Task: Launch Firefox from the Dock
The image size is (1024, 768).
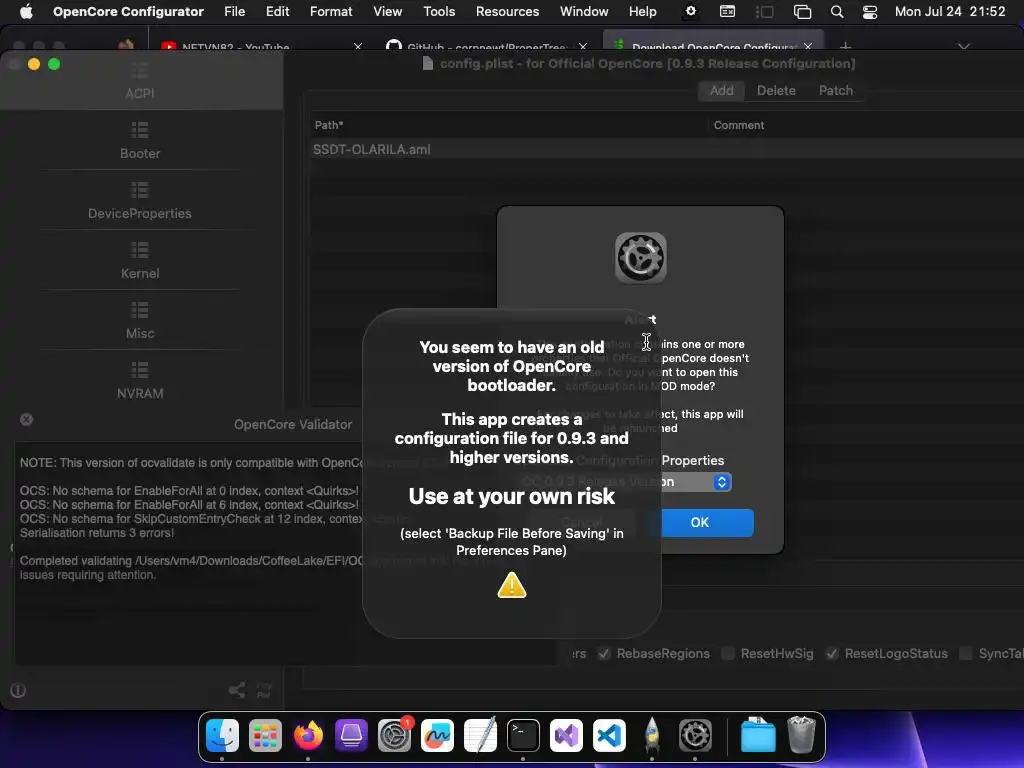Action: click(x=308, y=735)
